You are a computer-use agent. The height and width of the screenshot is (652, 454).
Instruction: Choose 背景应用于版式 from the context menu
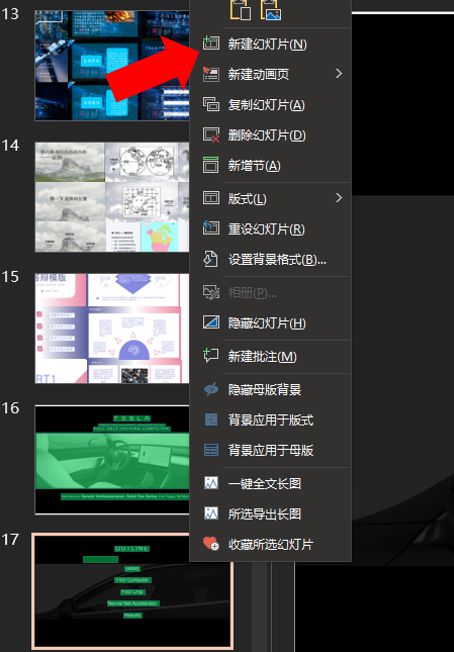coord(270,420)
